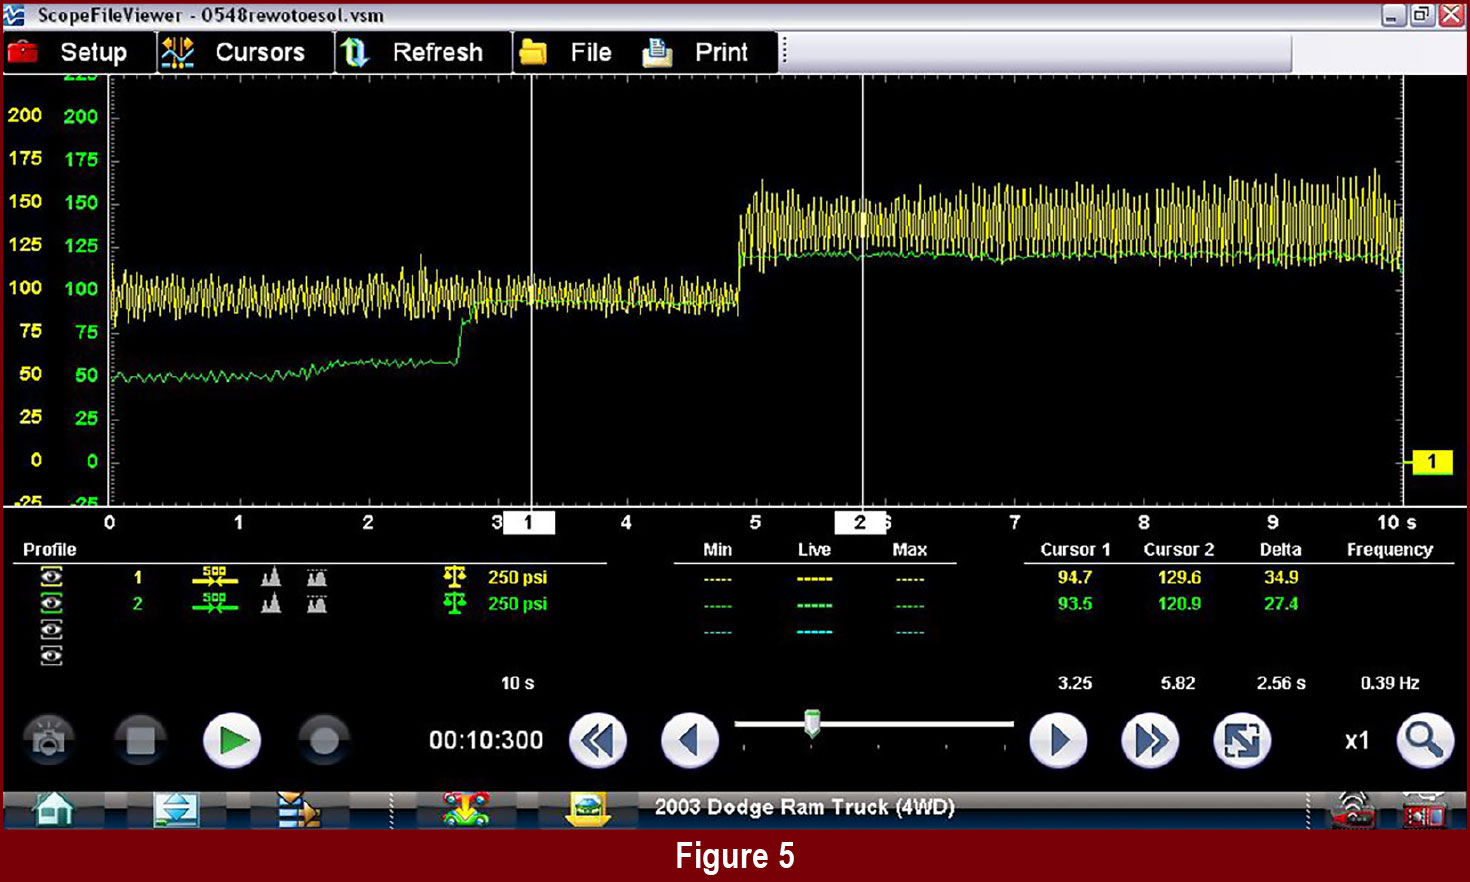
Task: Step forward one frame with right arrow
Action: [x=1058, y=741]
